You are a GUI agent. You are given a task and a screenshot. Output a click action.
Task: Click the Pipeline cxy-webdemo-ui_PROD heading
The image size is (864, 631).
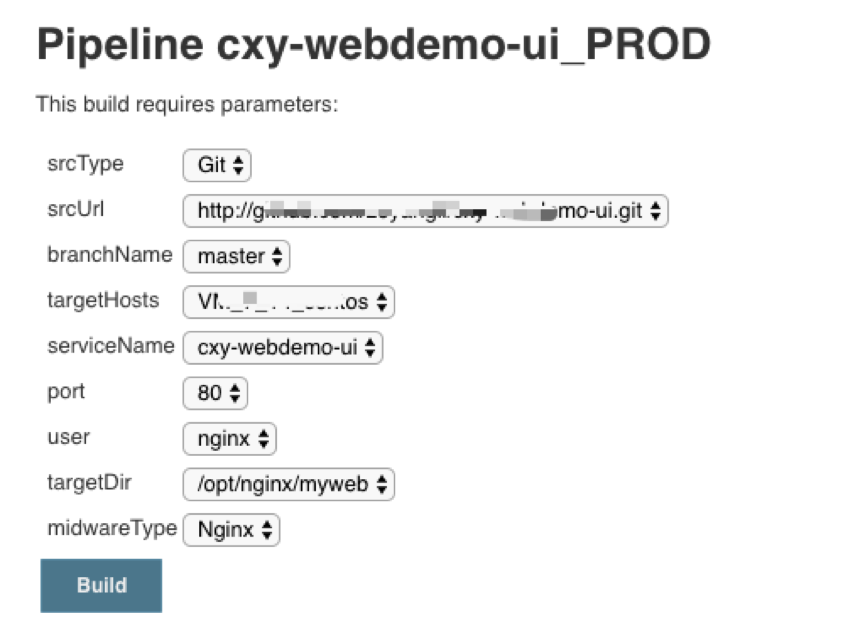coord(373,45)
